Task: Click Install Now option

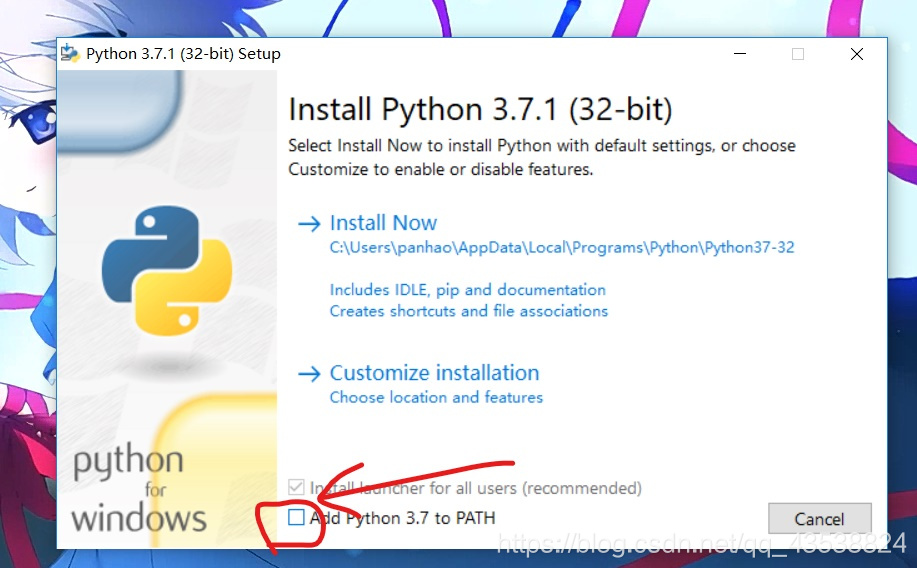Action: point(383,223)
